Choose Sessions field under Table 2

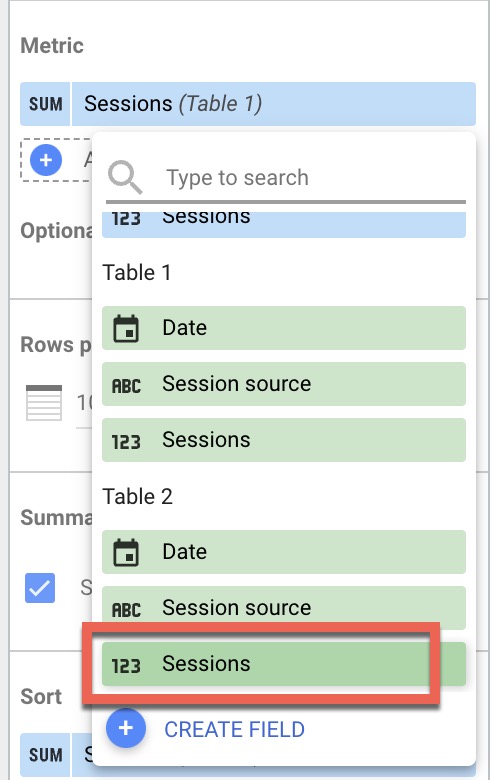click(284, 664)
